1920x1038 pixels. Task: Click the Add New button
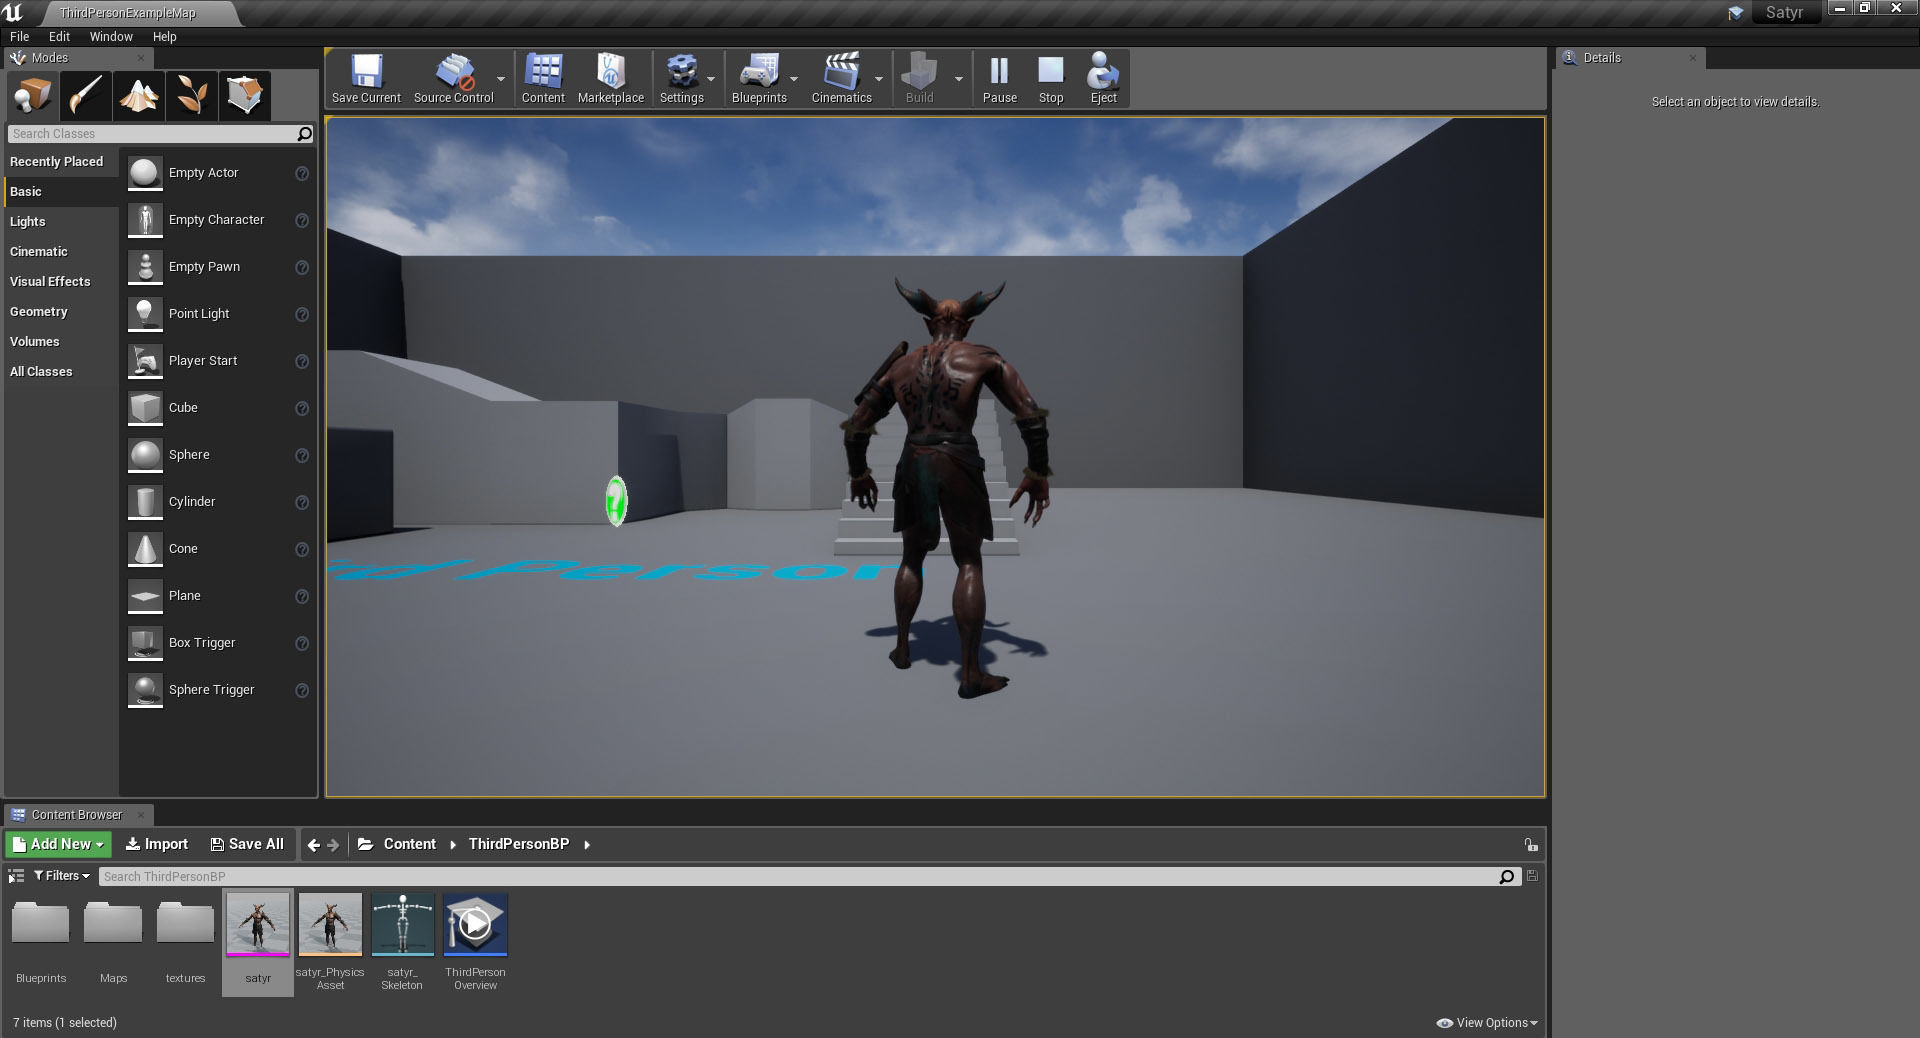pos(58,844)
